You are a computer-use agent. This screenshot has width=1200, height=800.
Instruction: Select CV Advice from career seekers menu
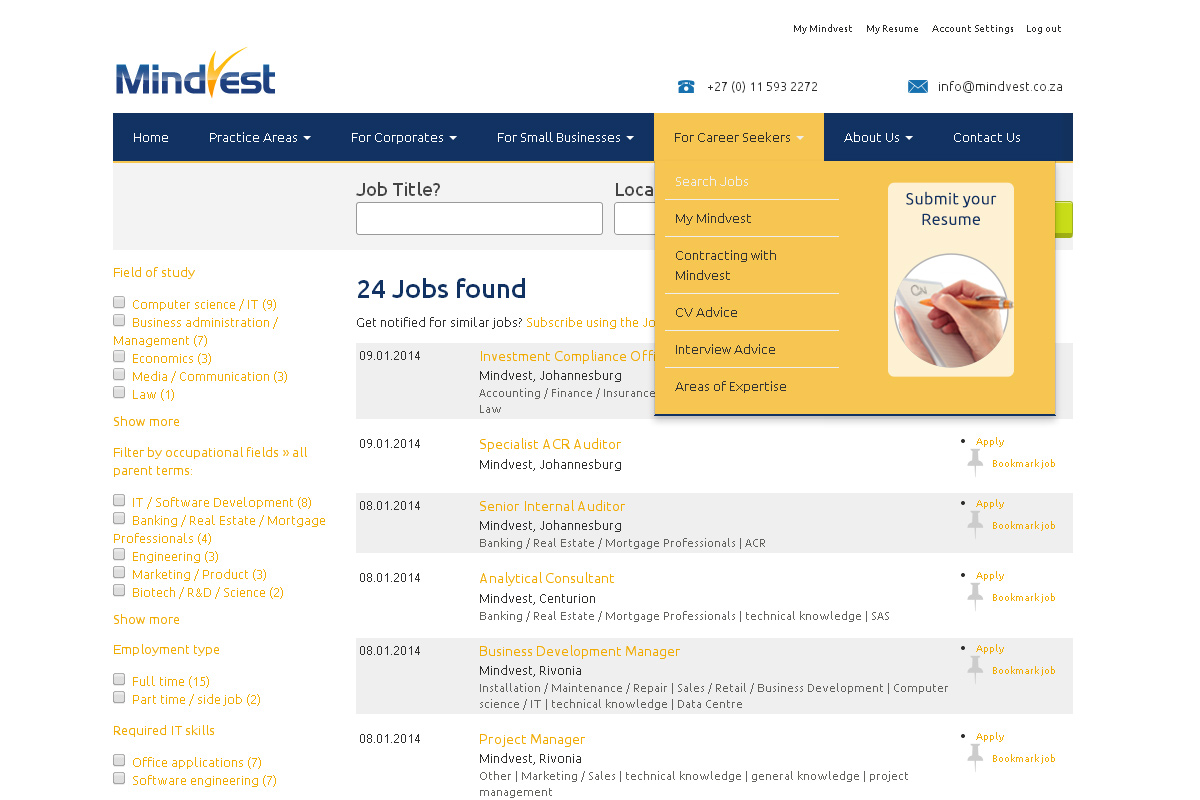click(x=706, y=313)
